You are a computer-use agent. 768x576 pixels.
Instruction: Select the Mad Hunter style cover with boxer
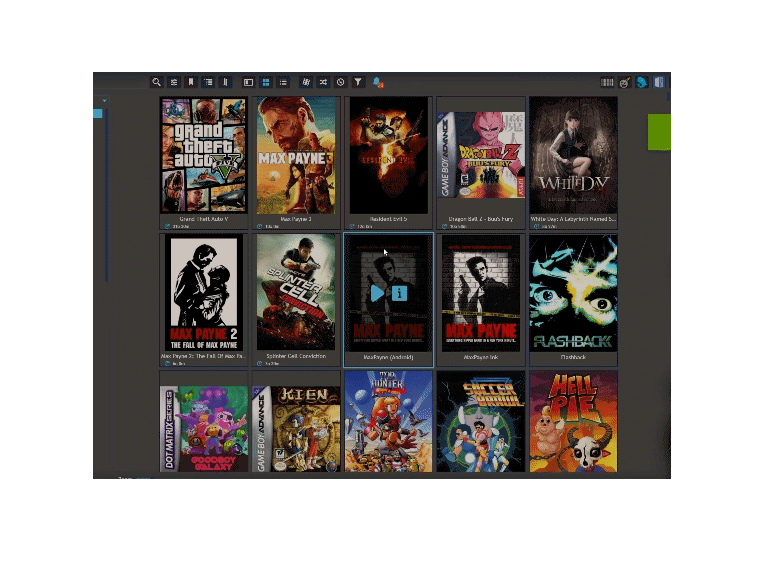tap(388, 422)
